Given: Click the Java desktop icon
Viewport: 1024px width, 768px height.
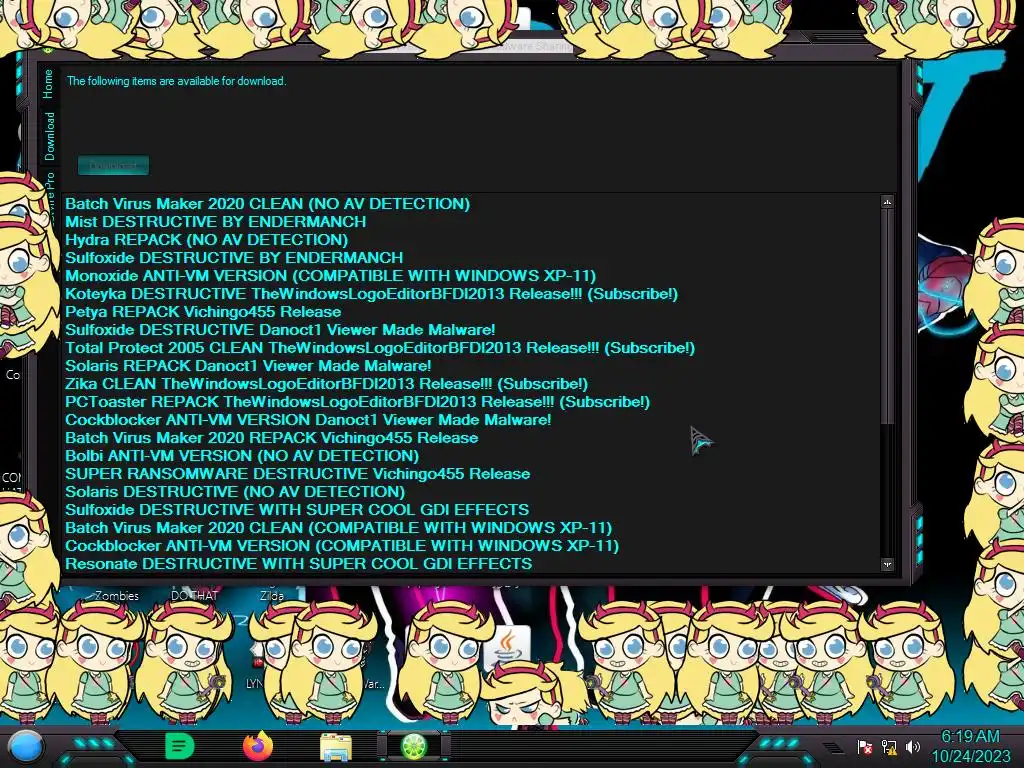Looking at the screenshot, I should coord(506,645).
